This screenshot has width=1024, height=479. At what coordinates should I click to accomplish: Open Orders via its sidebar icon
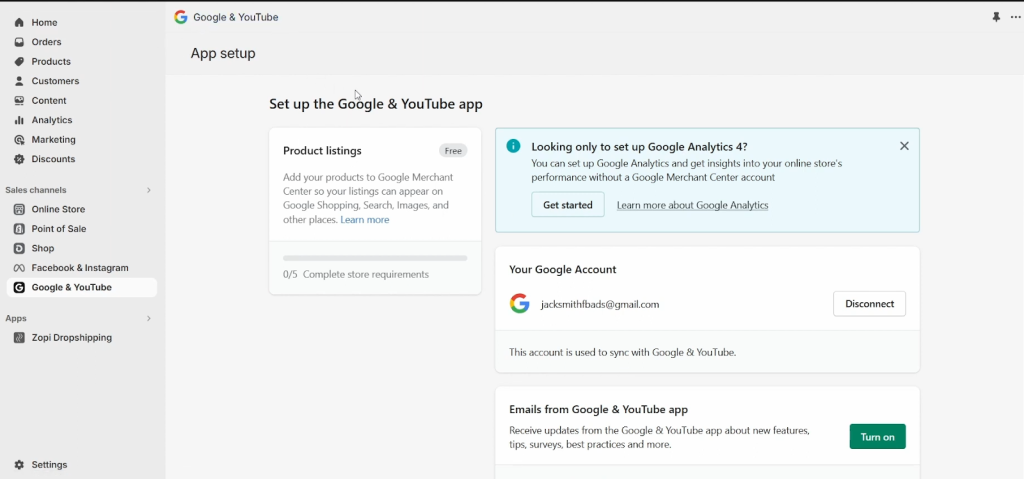19,42
